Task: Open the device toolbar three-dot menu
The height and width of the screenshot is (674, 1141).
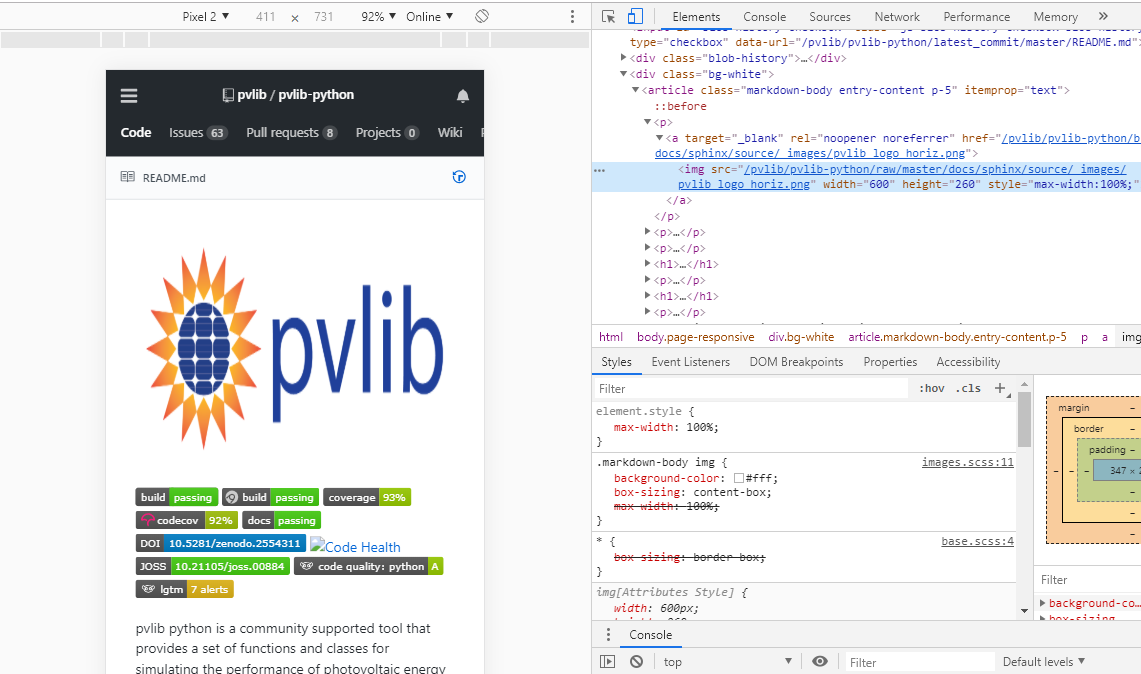Action: tap(572, 16)
